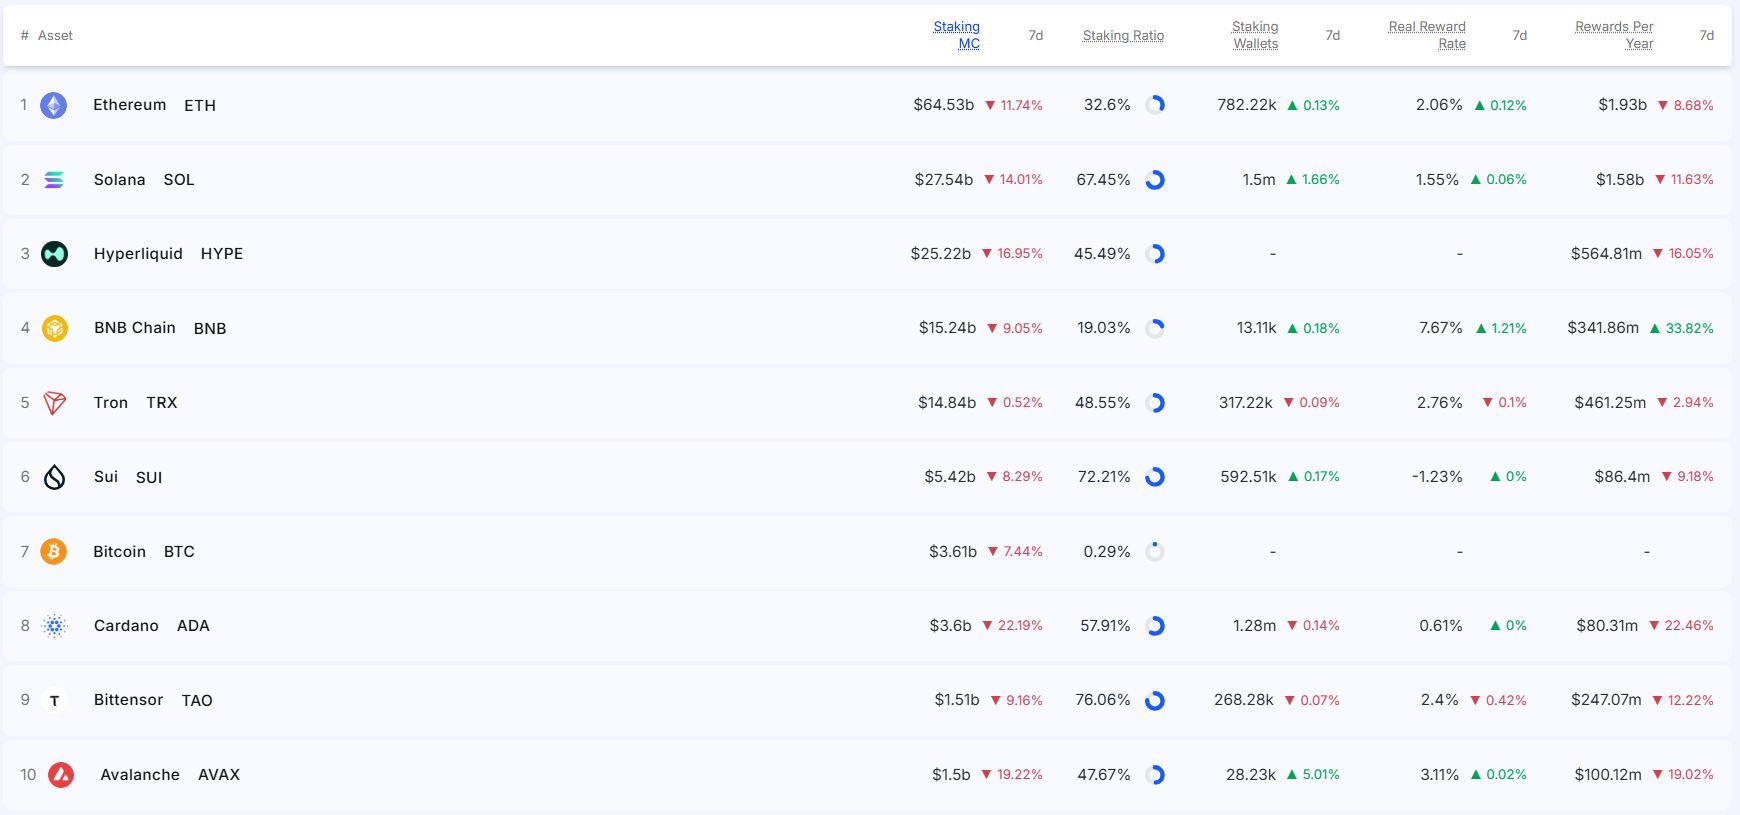1740x815 pixels.
Task: Open the Hyperliquid asset name
Action: (x=138, y=254)
